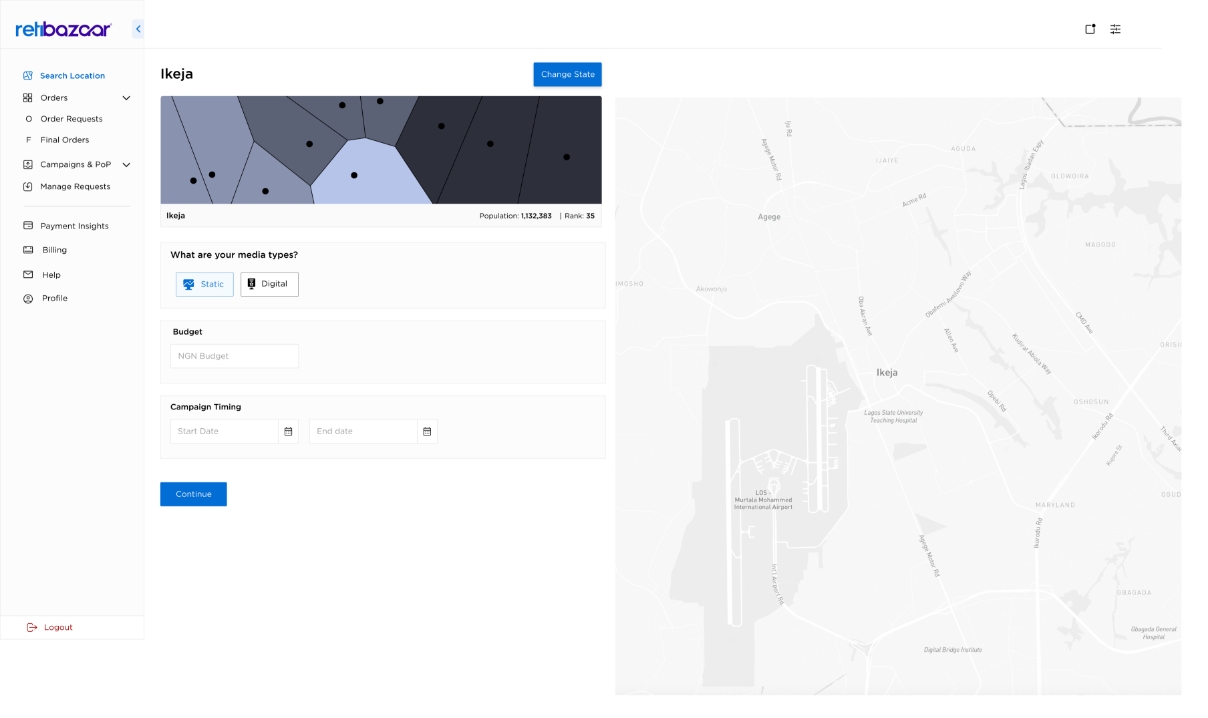This screenshot has height=718, width=1208.
Task: Click the Continue button
Action: (x=193, y=494)
